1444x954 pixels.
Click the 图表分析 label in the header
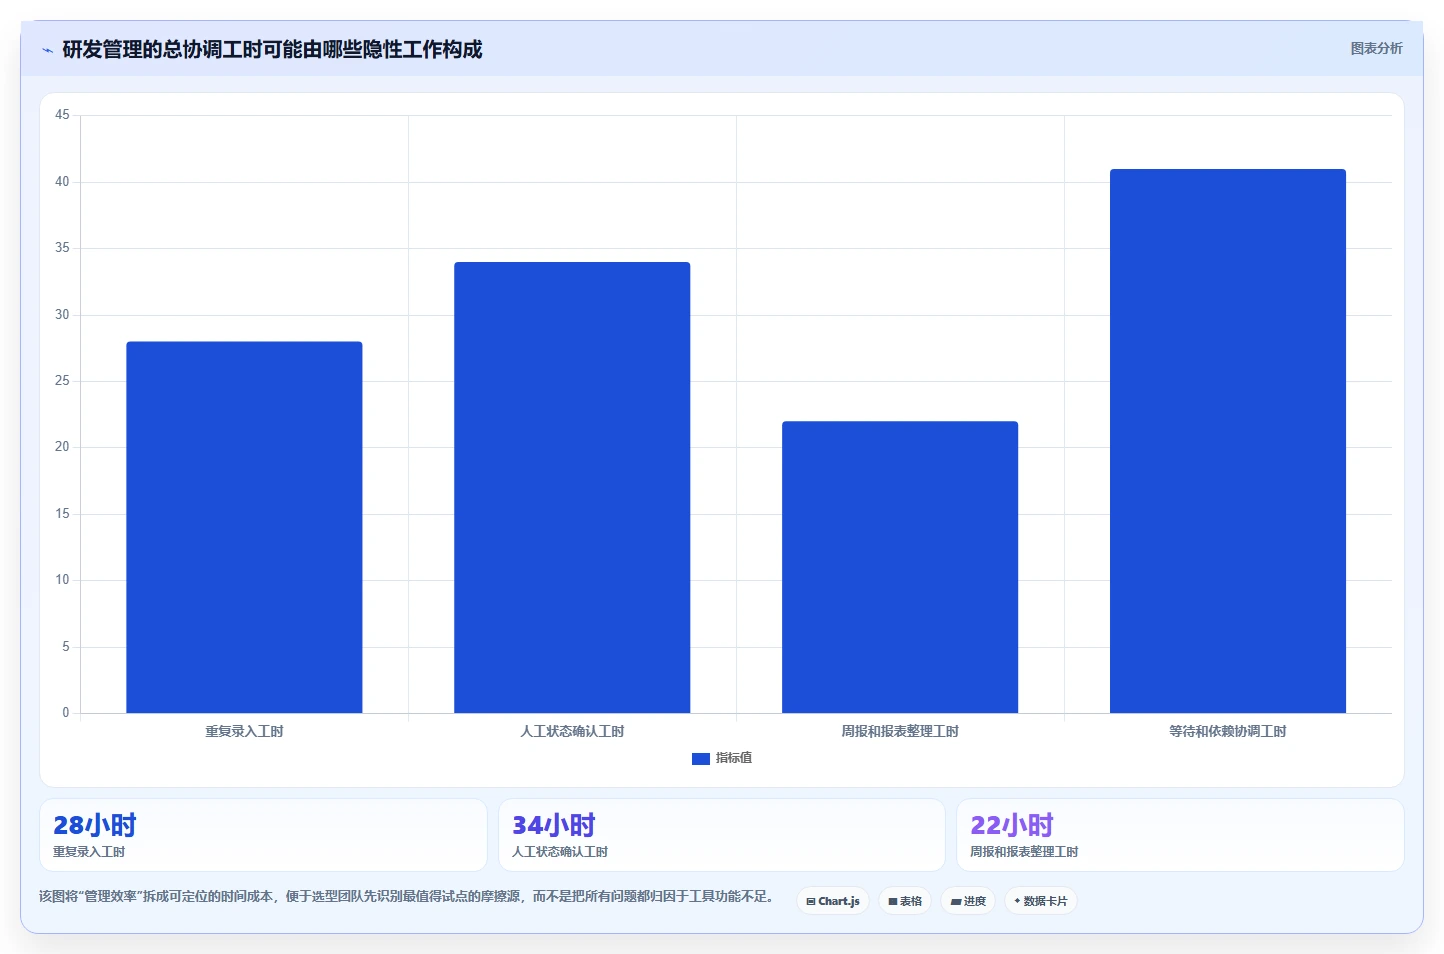[x=1376, y=48]
